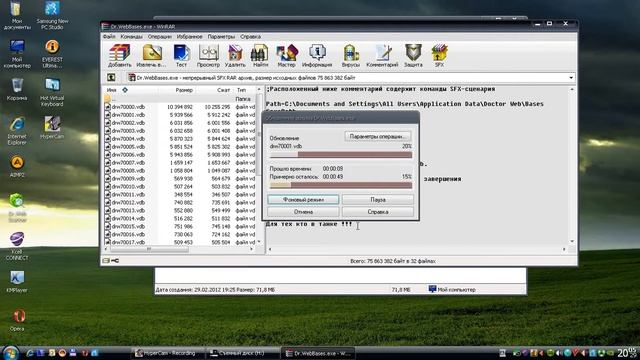This screenshot has height=360, width=640.
Task: Go up one folder level icon
Action: (111, 78)
